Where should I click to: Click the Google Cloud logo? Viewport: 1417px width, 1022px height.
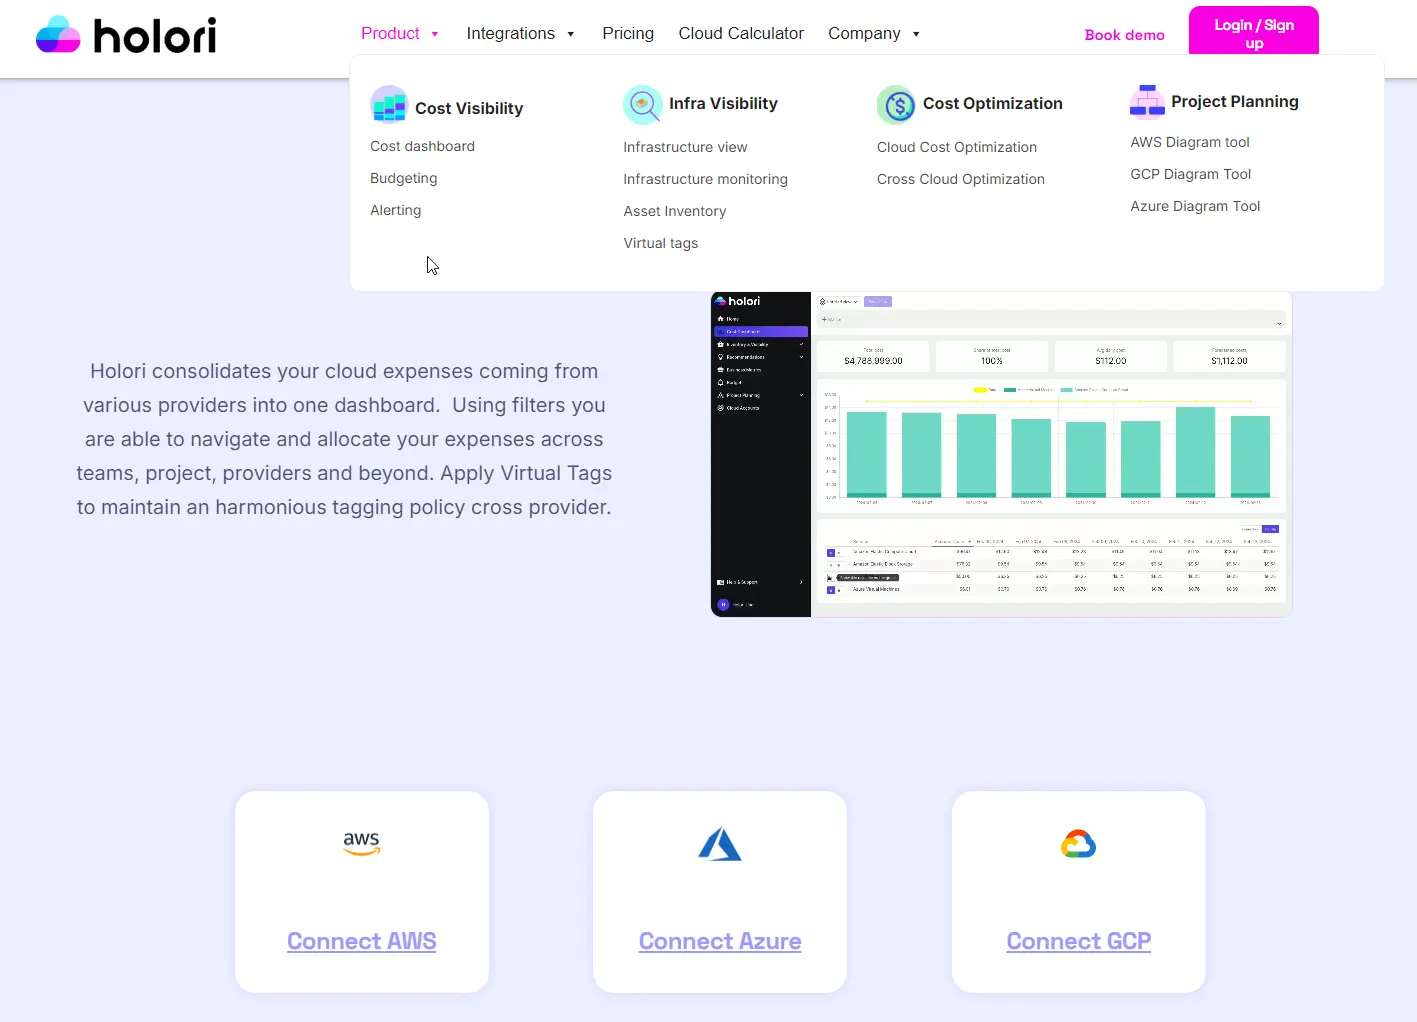[1078, 845]
